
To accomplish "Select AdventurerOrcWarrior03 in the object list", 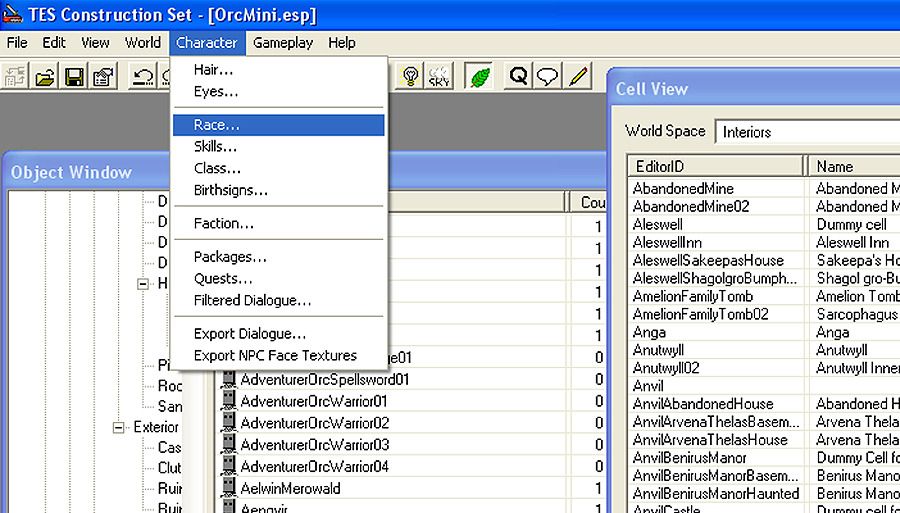I will click(x=315, y=445).
